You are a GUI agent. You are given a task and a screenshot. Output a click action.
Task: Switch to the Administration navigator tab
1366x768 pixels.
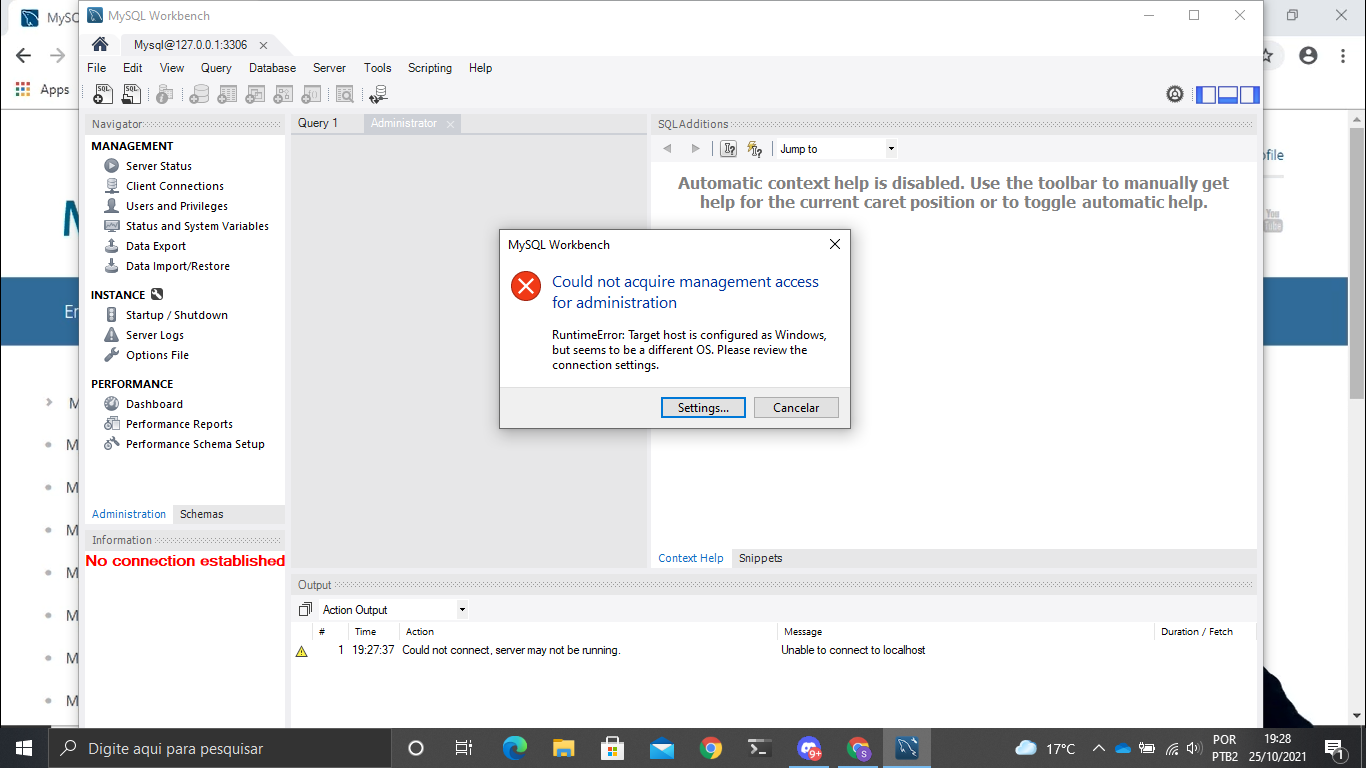129,514
